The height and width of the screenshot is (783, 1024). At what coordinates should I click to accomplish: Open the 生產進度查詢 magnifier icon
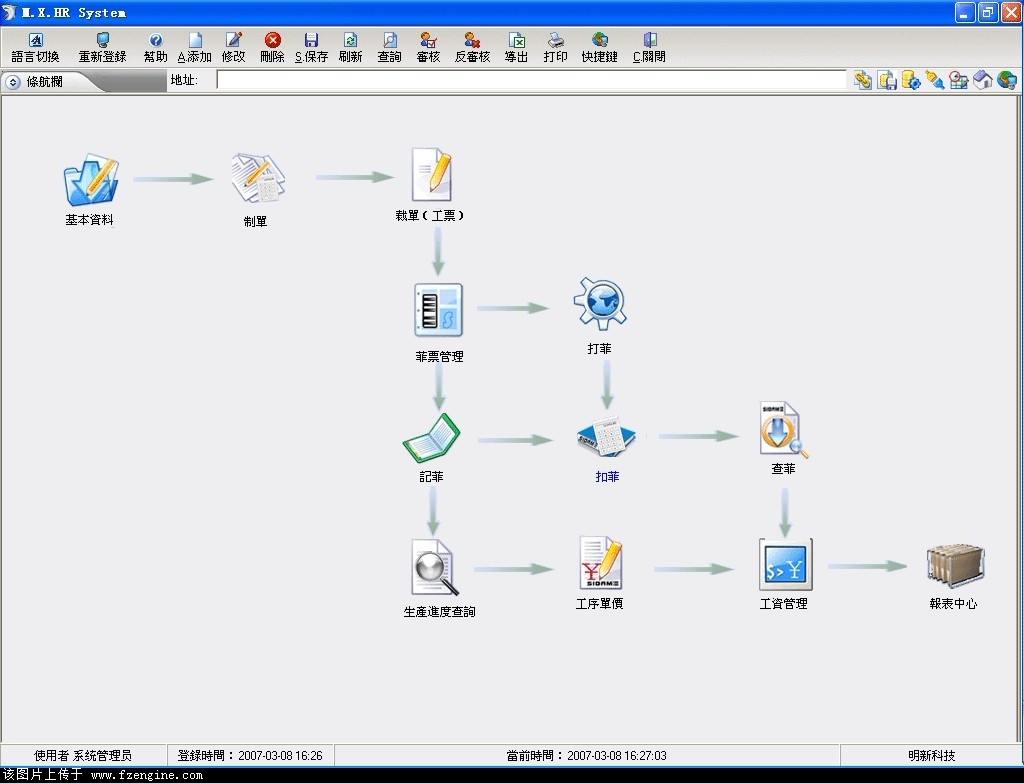pos(436,567)
